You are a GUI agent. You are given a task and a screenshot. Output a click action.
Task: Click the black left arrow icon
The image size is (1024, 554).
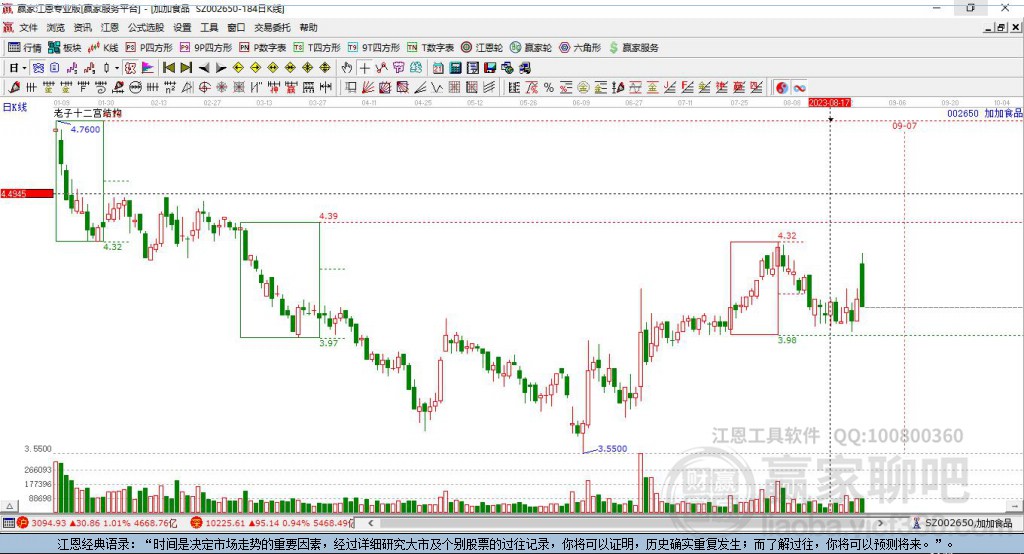(x=204, y=68)
